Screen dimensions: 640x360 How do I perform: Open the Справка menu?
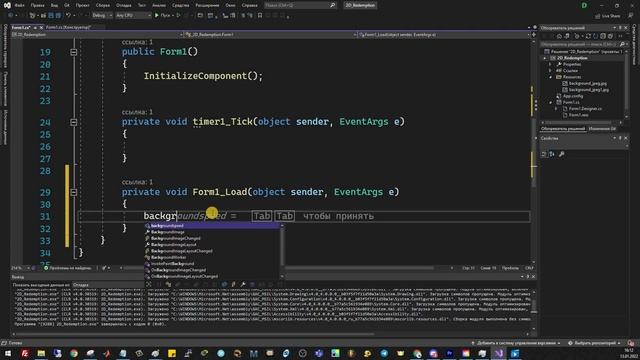249,5
